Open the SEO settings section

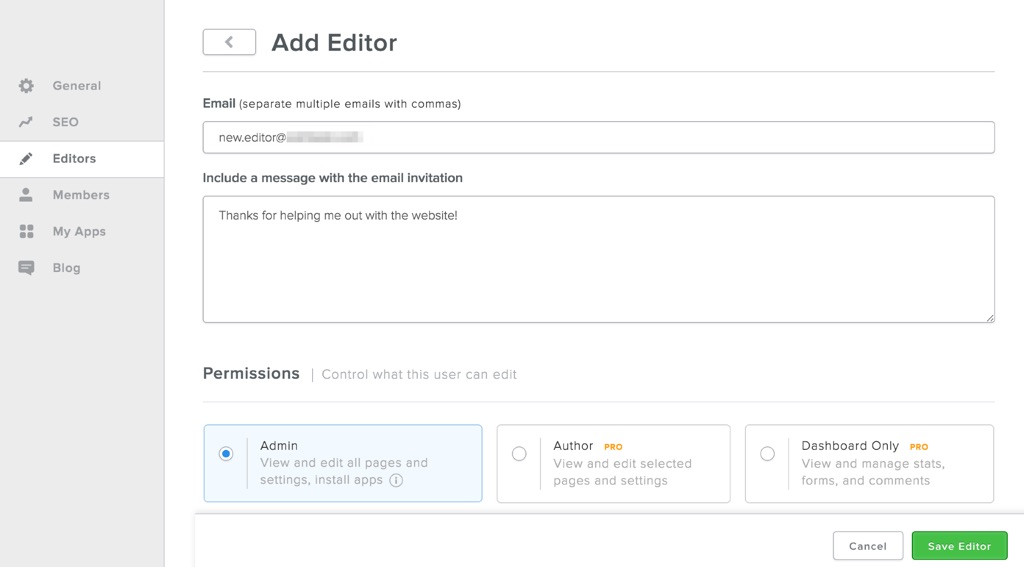tap(66, 122)
